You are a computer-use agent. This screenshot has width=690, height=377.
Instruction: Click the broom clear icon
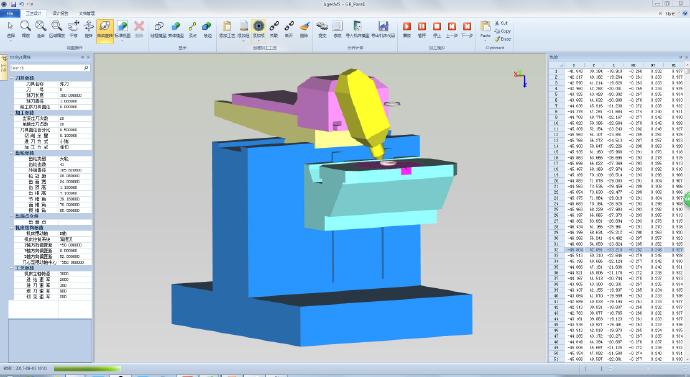click(304, 29)
